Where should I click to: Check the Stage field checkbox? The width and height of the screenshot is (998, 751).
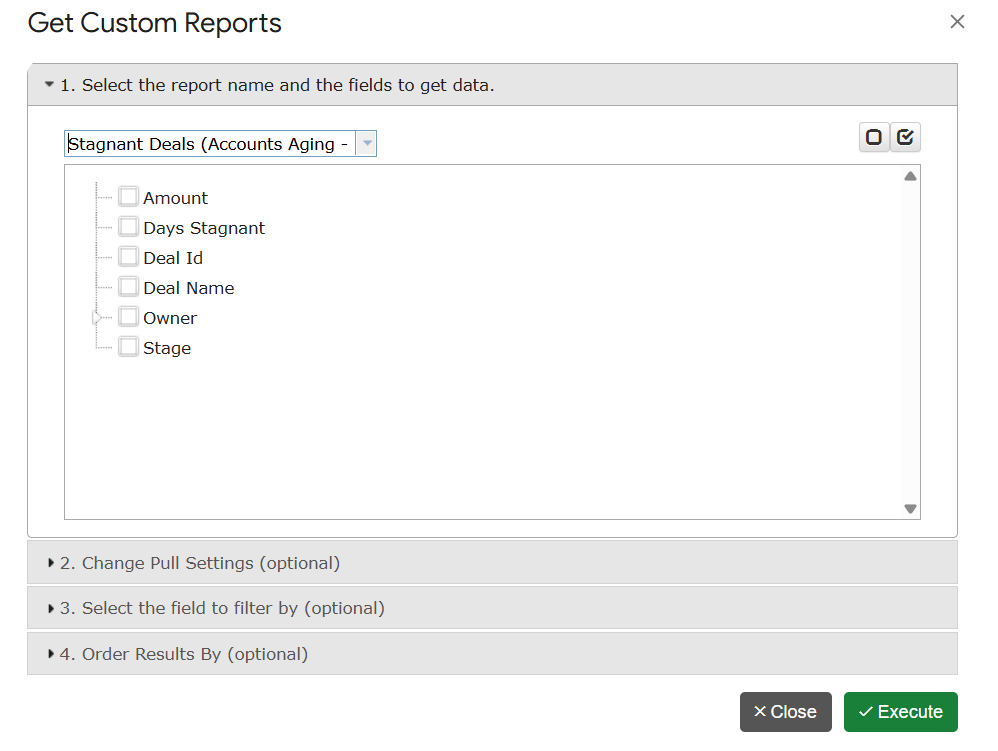pos(128,347)
